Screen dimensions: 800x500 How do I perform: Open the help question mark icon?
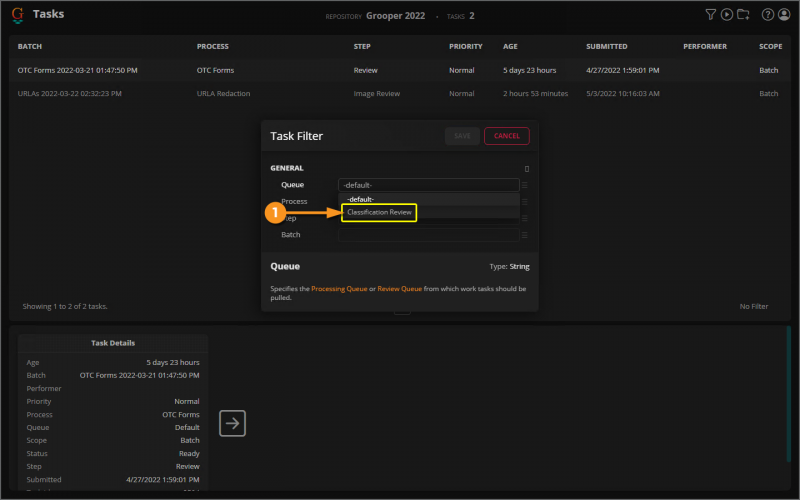767,15
